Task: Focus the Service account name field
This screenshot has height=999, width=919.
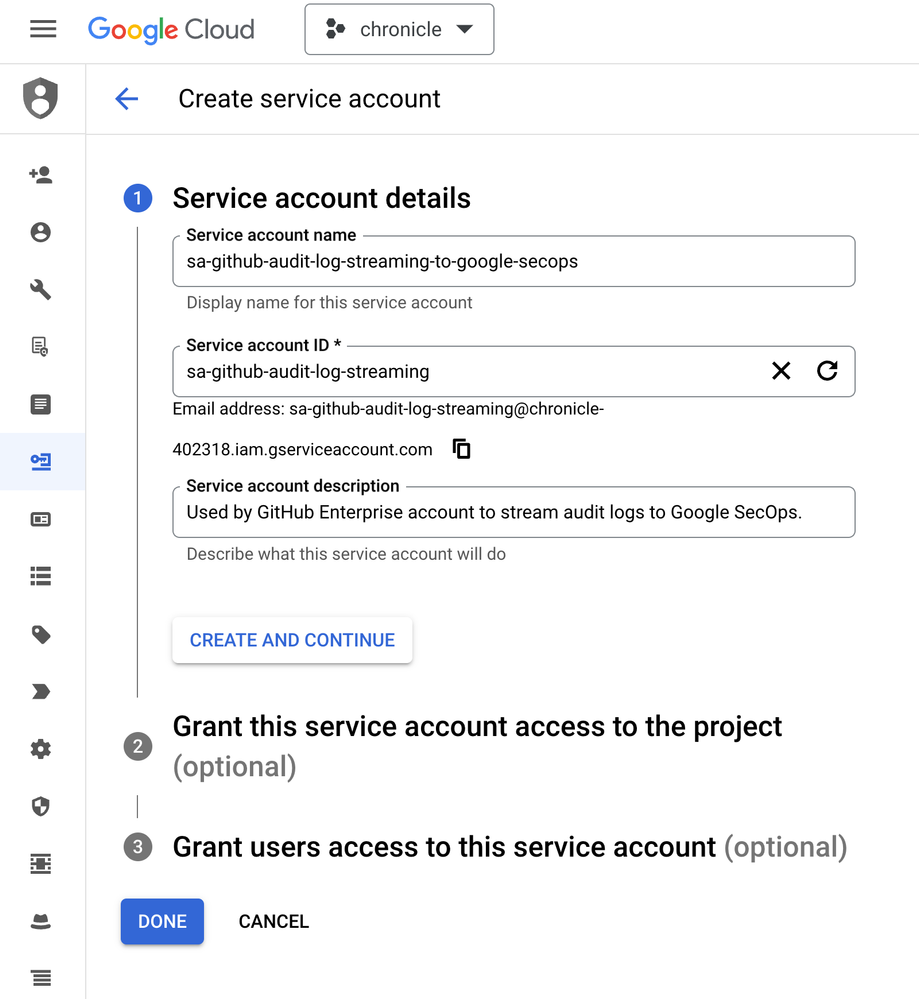Action: coord(514,261)
